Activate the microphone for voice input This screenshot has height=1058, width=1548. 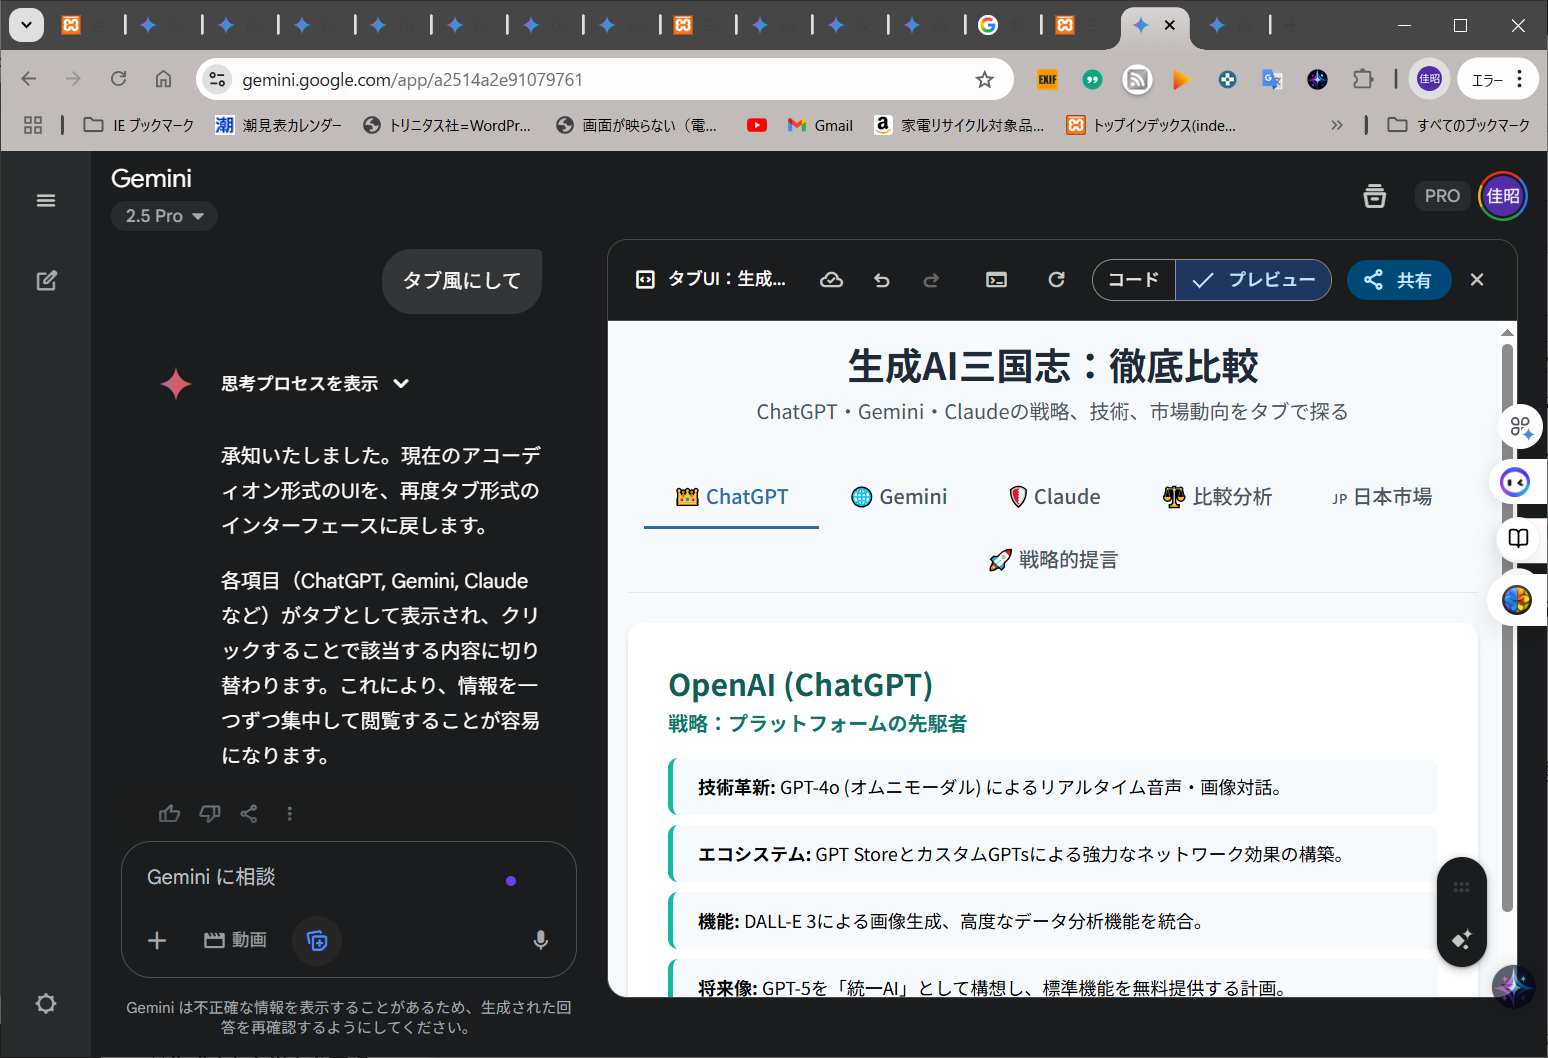tap(540, 940)
